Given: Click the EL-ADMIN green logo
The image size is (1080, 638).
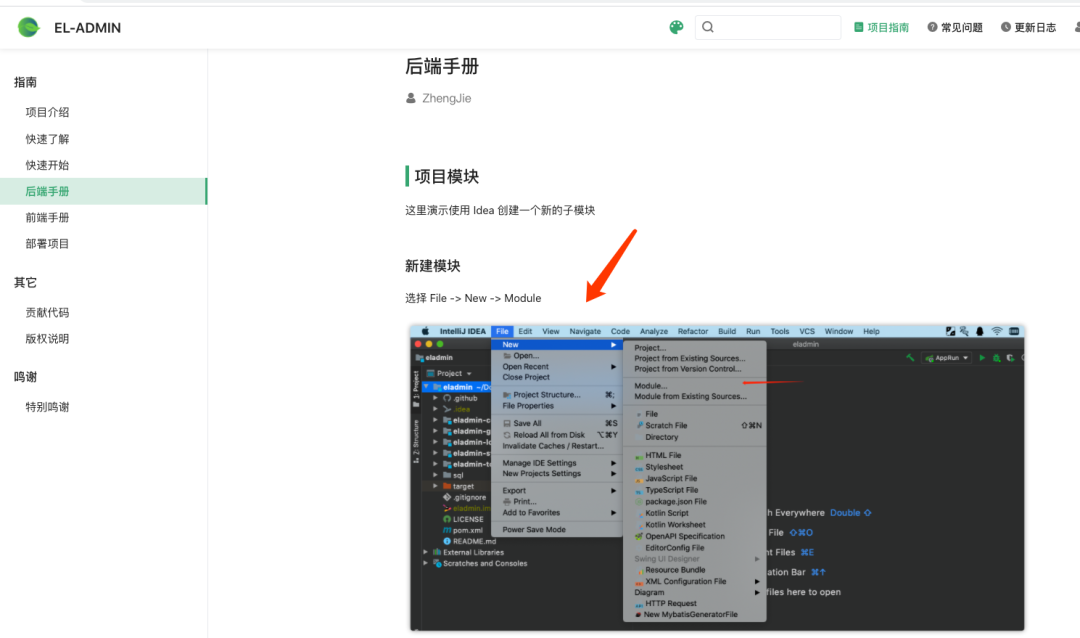Looking at the screenshot, I should click(x=28, y=27).
